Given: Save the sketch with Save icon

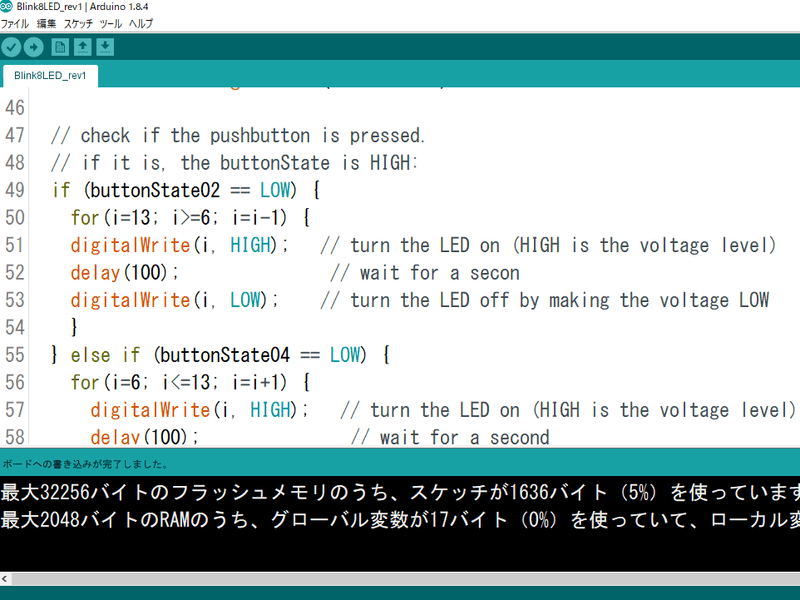Looking at the screenshot, I should (x=105, y=47).
